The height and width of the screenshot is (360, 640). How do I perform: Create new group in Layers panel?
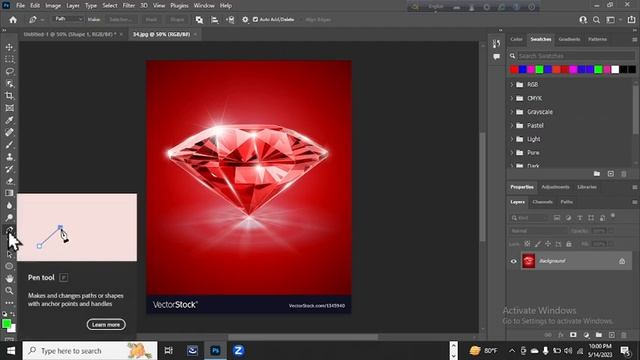pos(599,335)
